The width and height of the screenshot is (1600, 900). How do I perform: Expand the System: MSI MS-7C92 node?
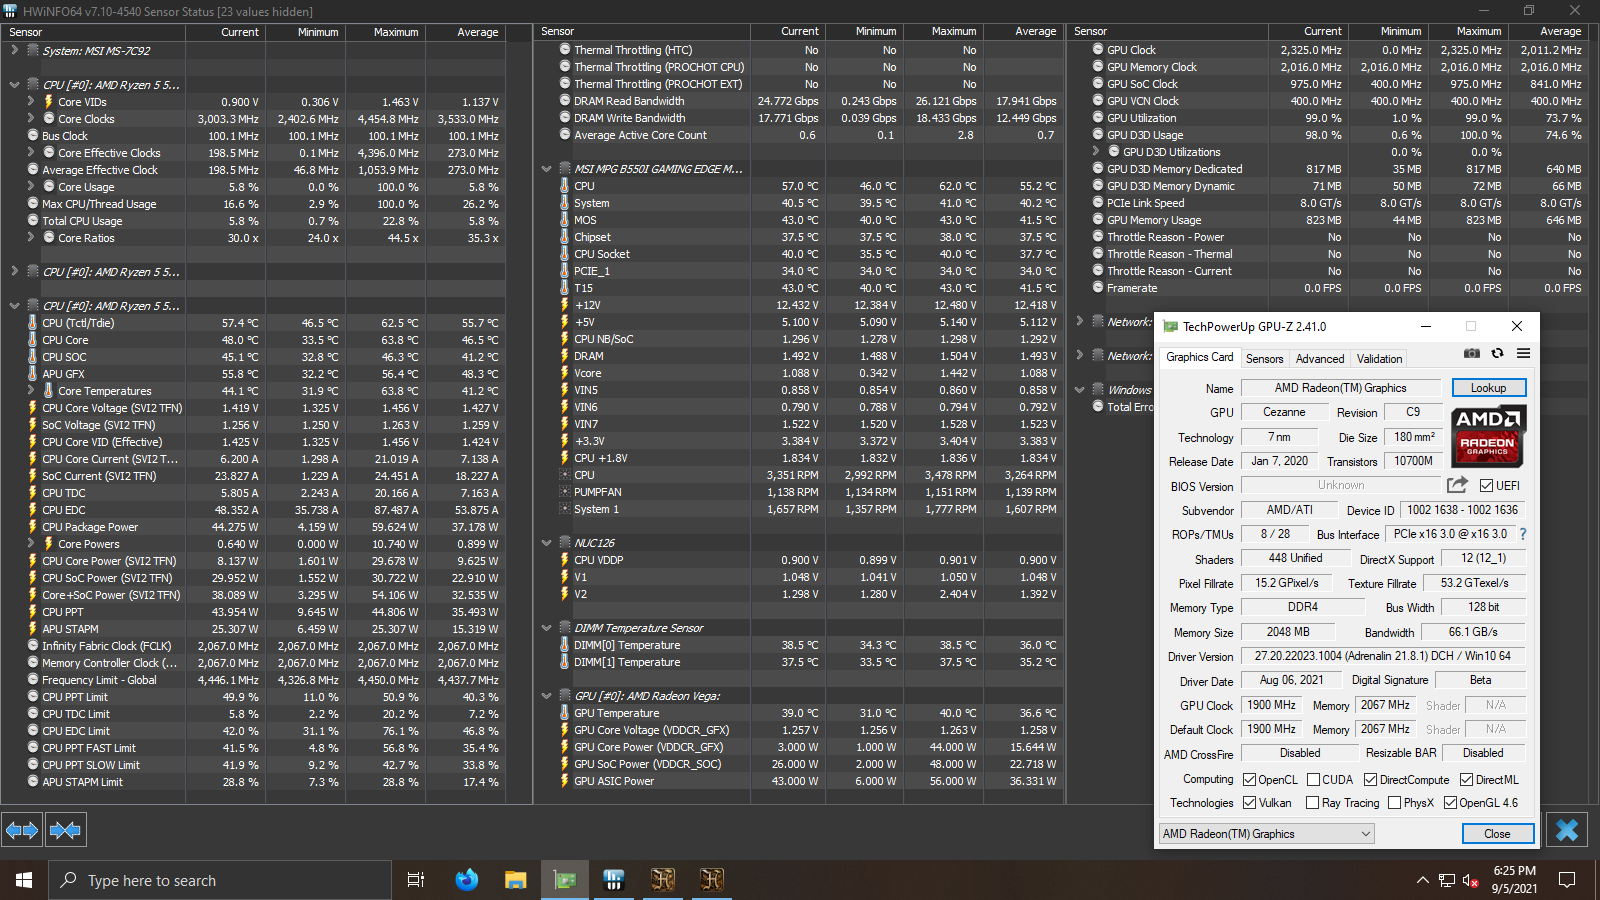click(14, 50)
